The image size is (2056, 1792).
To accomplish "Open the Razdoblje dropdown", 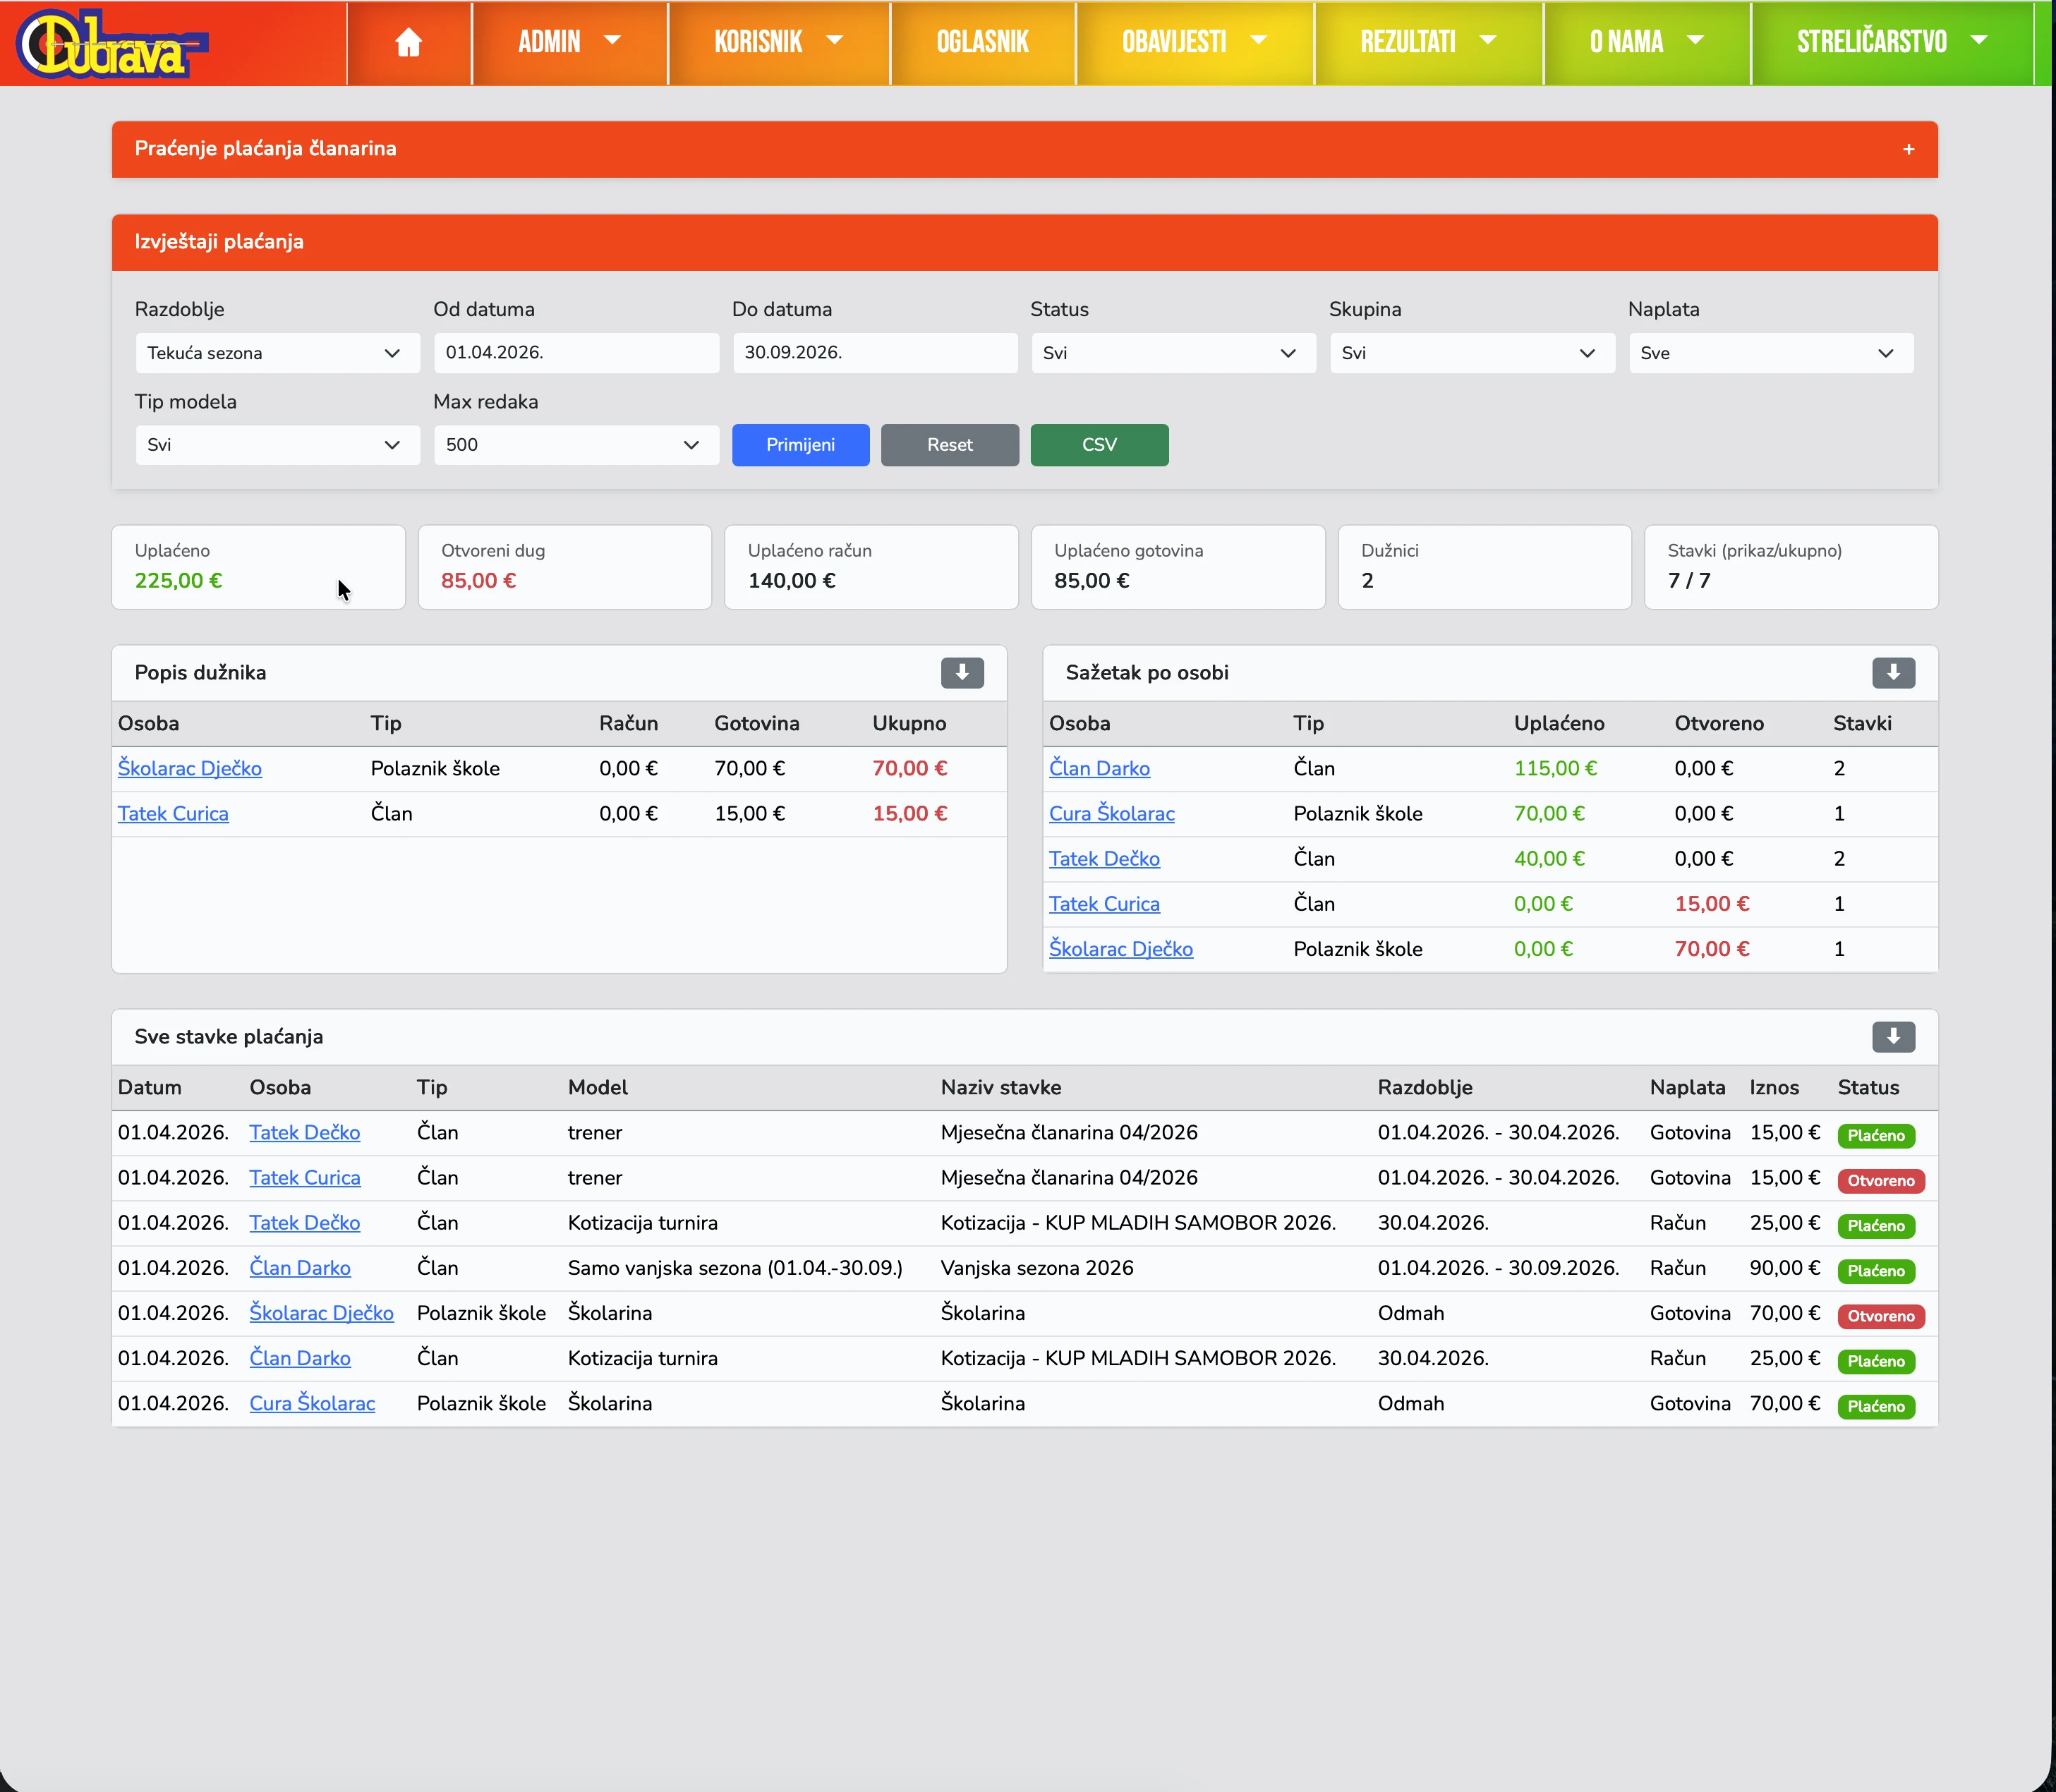I will (x=277, y=353).
